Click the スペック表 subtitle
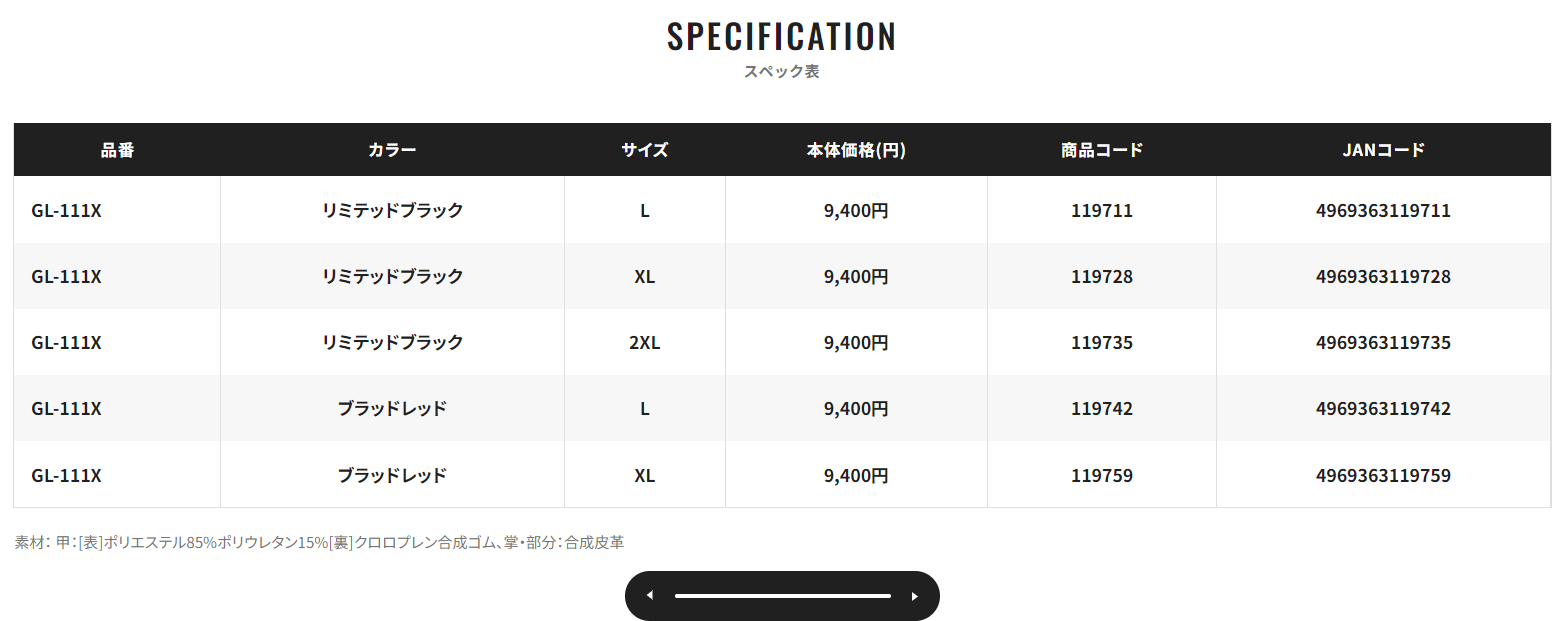Viewport: 1552px width, 621px height. coord(781,72)
